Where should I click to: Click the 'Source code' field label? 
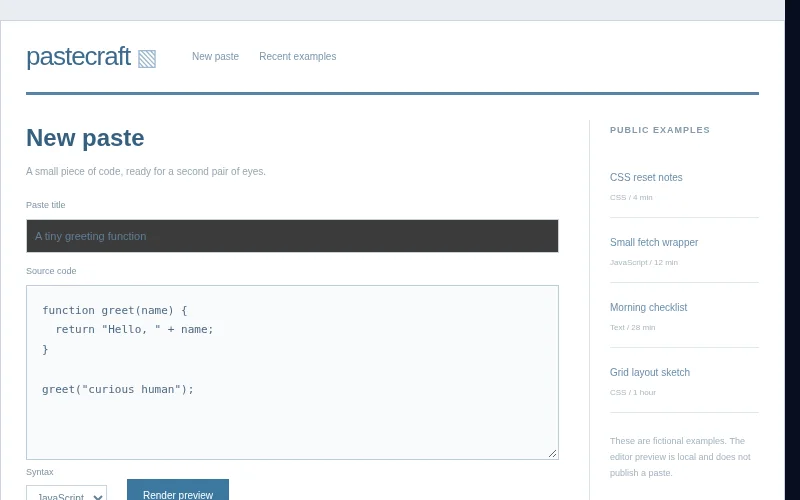[x=51, y=271]
